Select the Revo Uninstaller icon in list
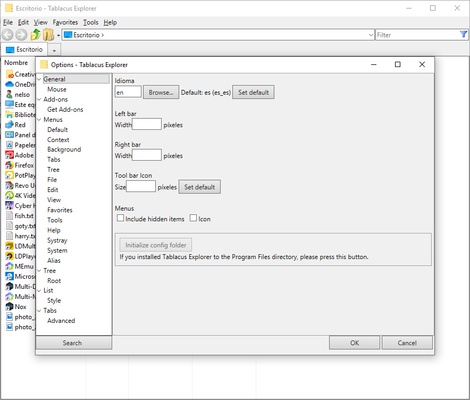The height and width of the screenshot is (400, 470). point(9,185)
